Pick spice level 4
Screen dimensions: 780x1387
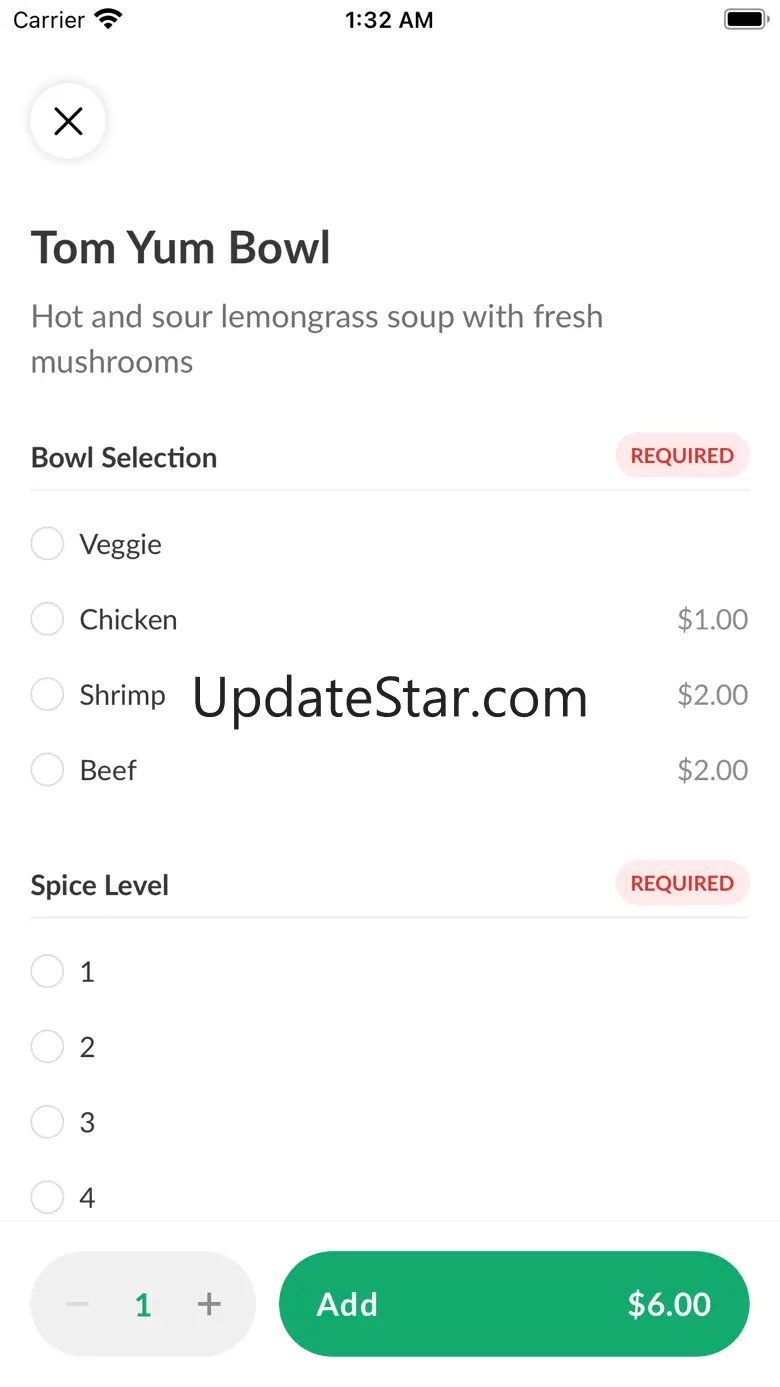(x=47, y=1197)
